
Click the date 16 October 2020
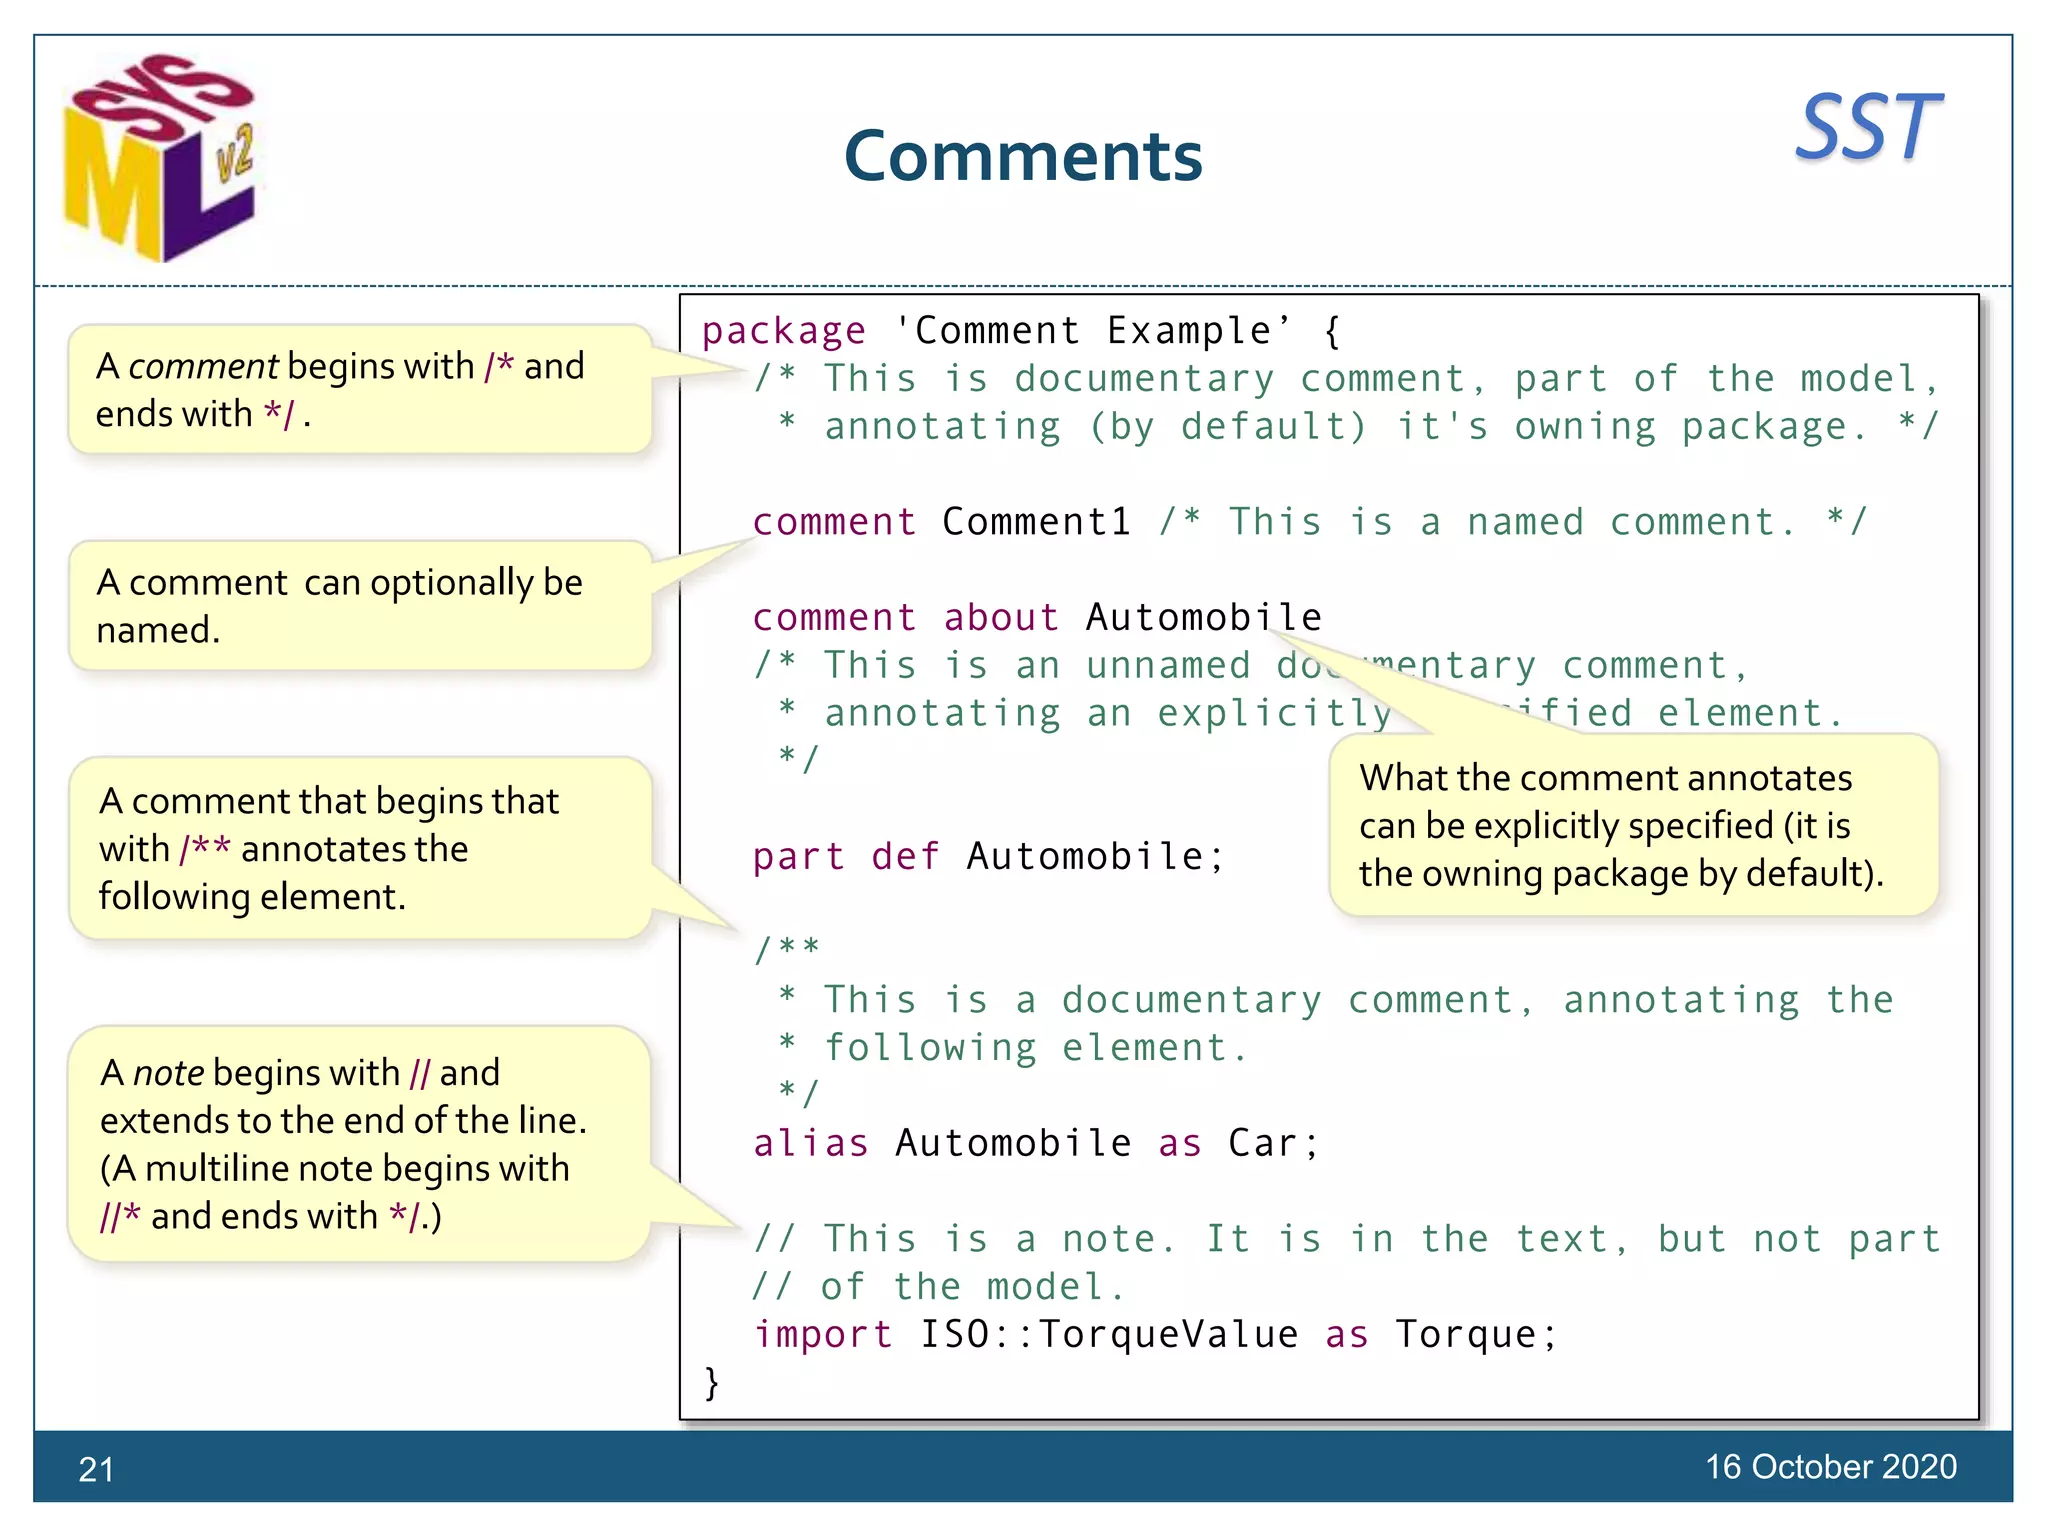(1830, 1467)
